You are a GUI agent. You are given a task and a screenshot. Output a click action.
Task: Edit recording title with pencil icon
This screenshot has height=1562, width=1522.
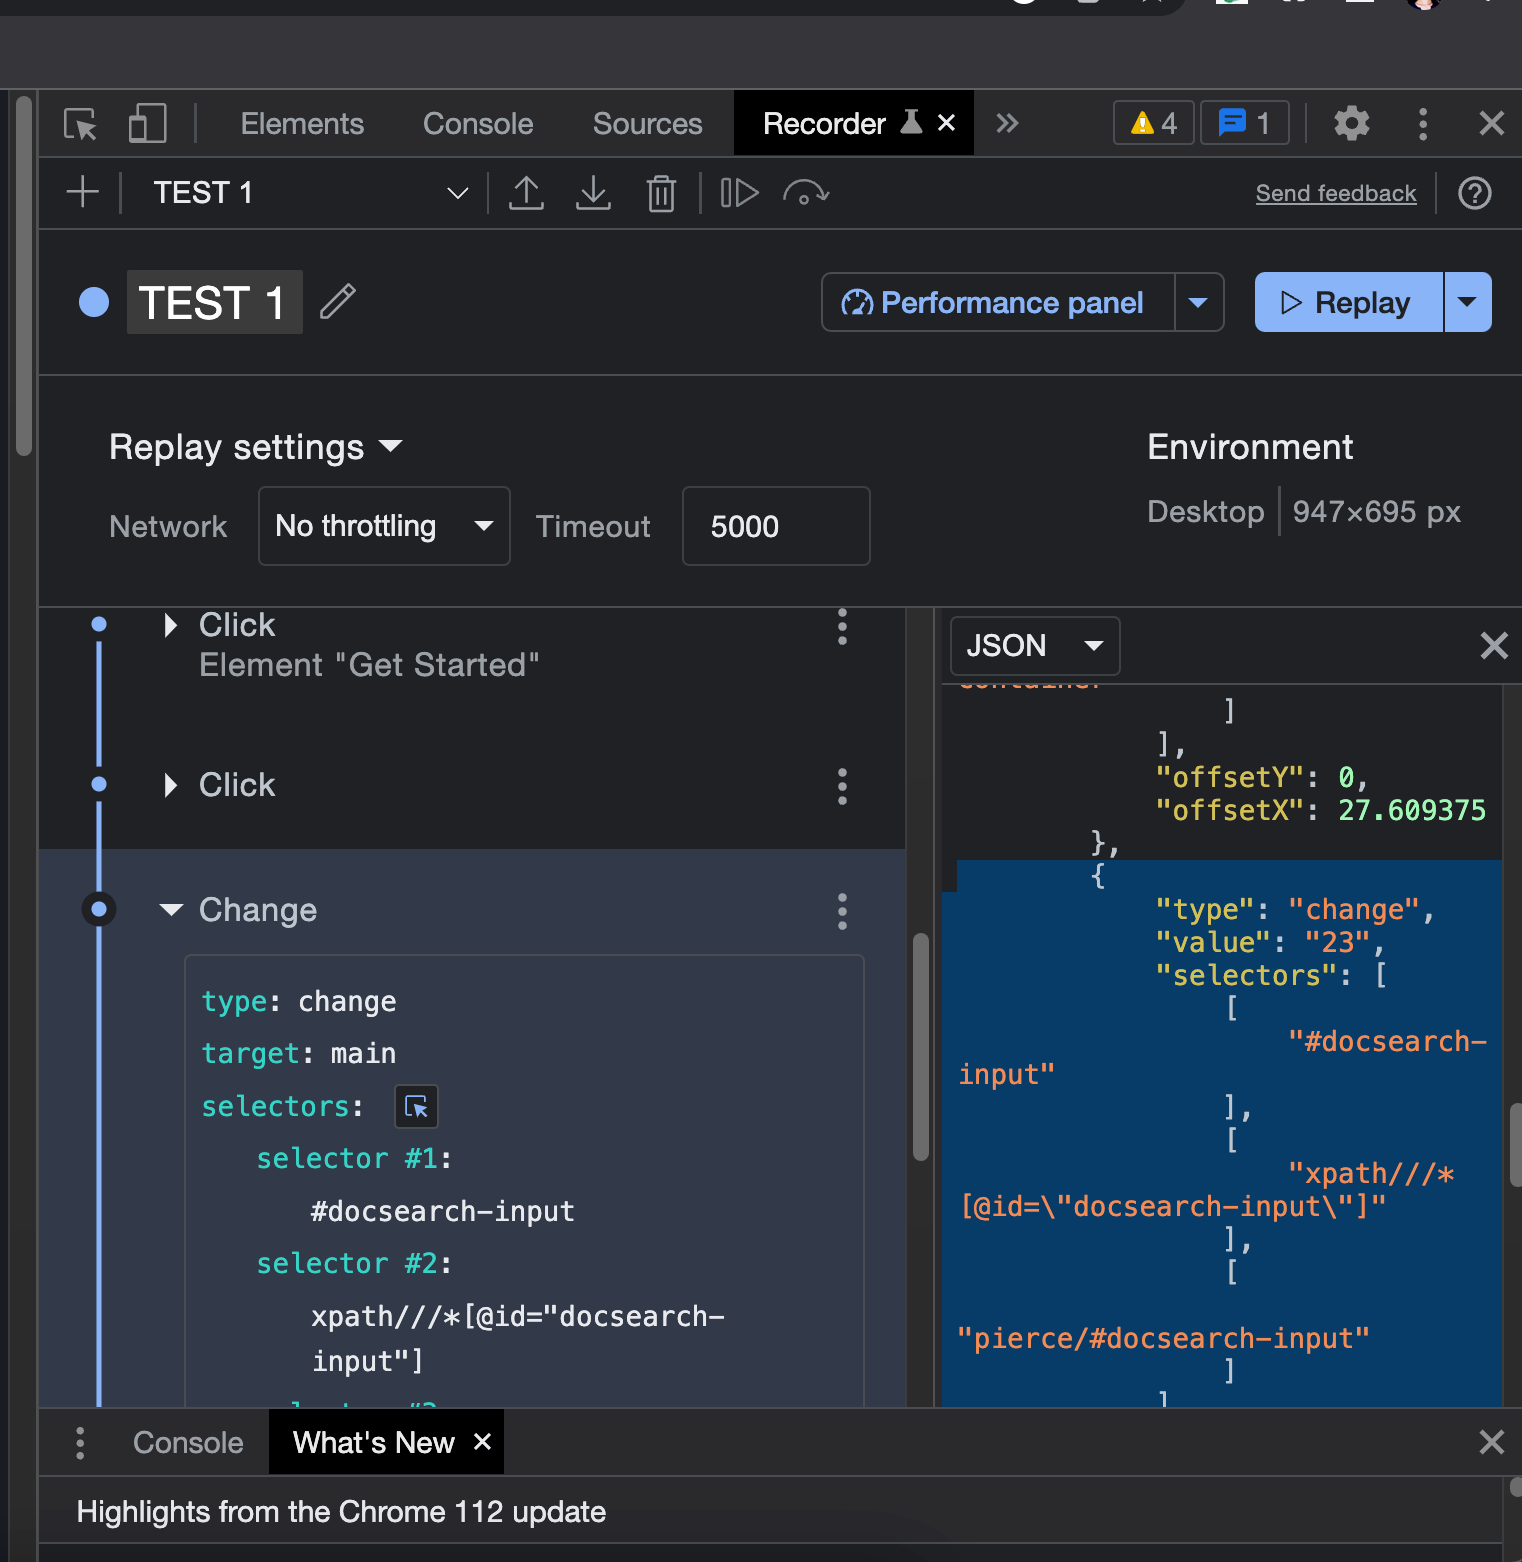point(338,301)
